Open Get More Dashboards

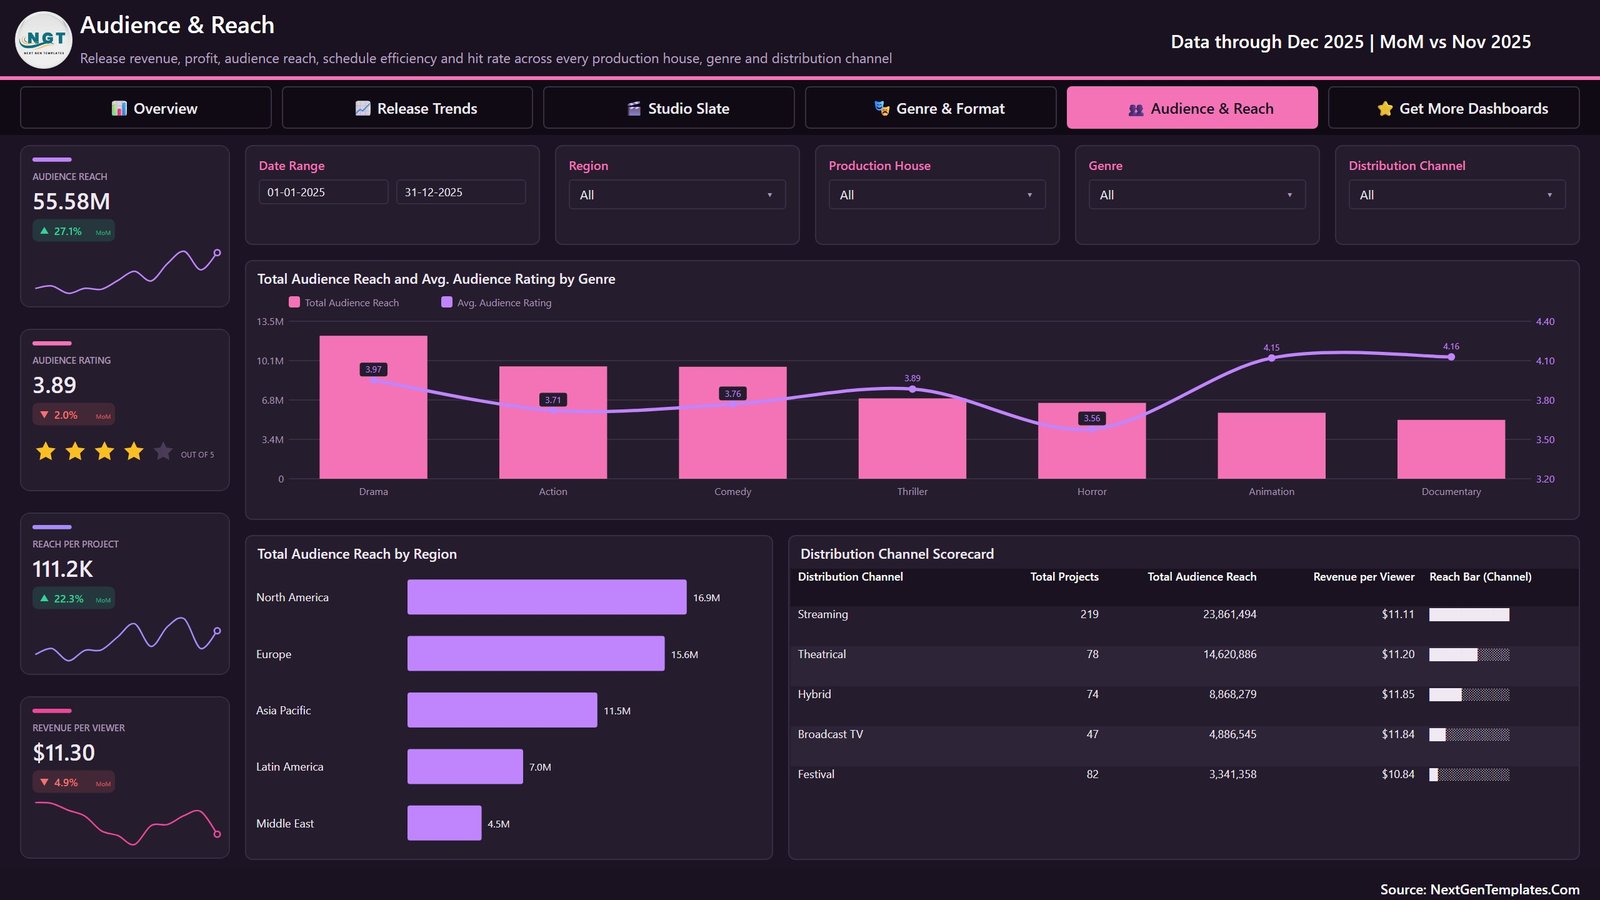pyautogui.click(x=1454, y=108)
